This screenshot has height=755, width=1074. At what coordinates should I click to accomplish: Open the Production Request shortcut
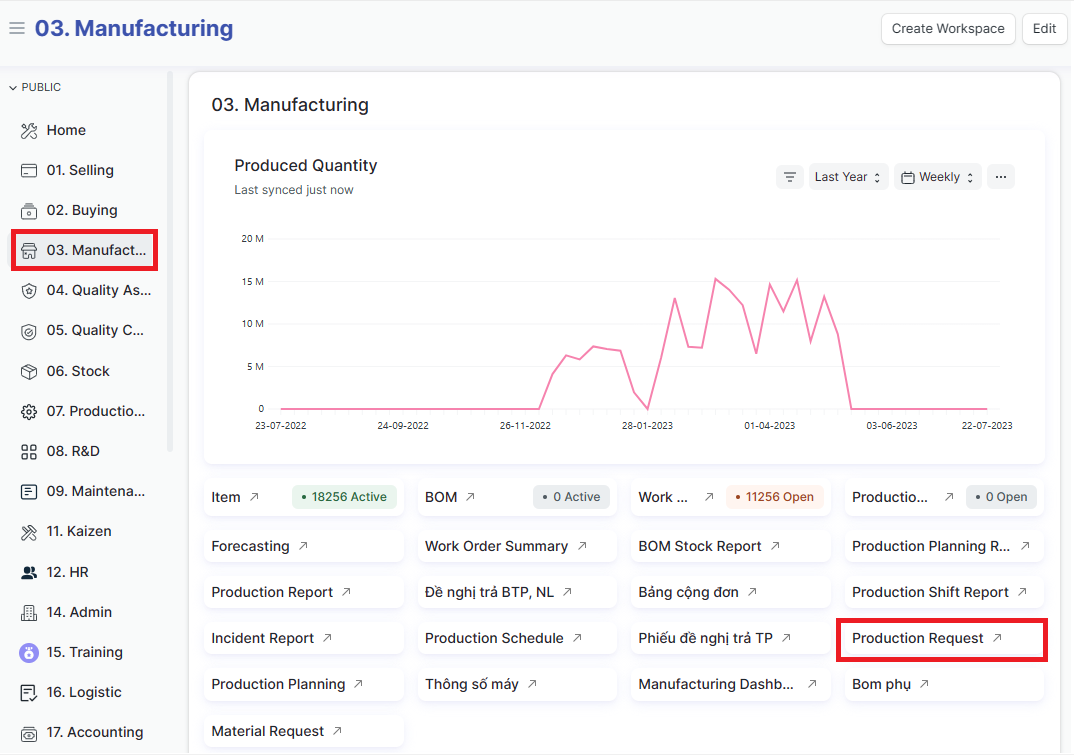tap(918, 639)
